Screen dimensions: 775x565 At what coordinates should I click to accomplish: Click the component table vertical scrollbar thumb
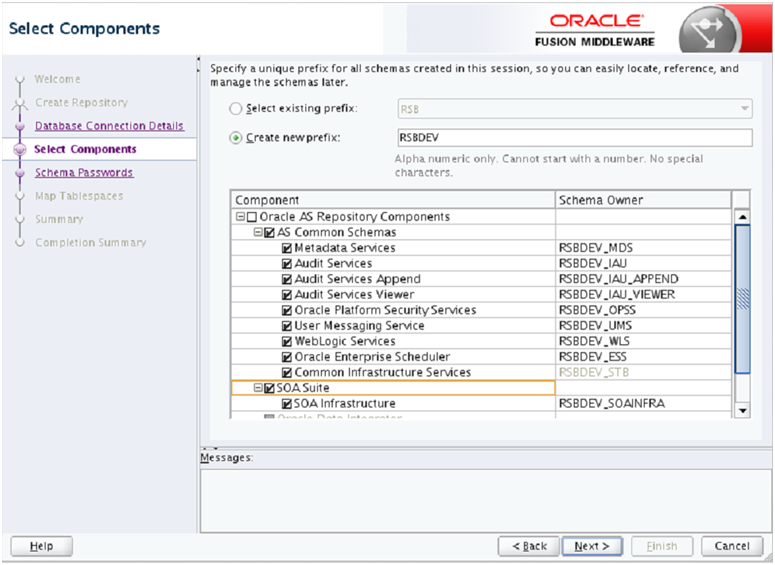742,299
